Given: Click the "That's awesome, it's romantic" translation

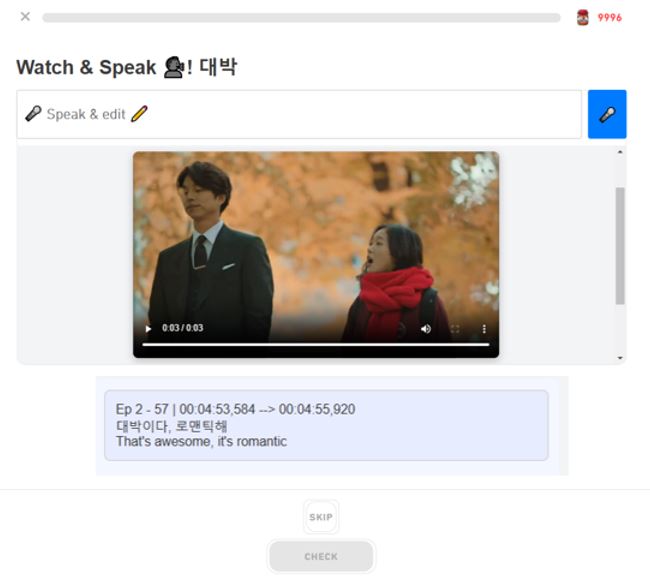Looking at the screenshot, I should tap(201, 441).
